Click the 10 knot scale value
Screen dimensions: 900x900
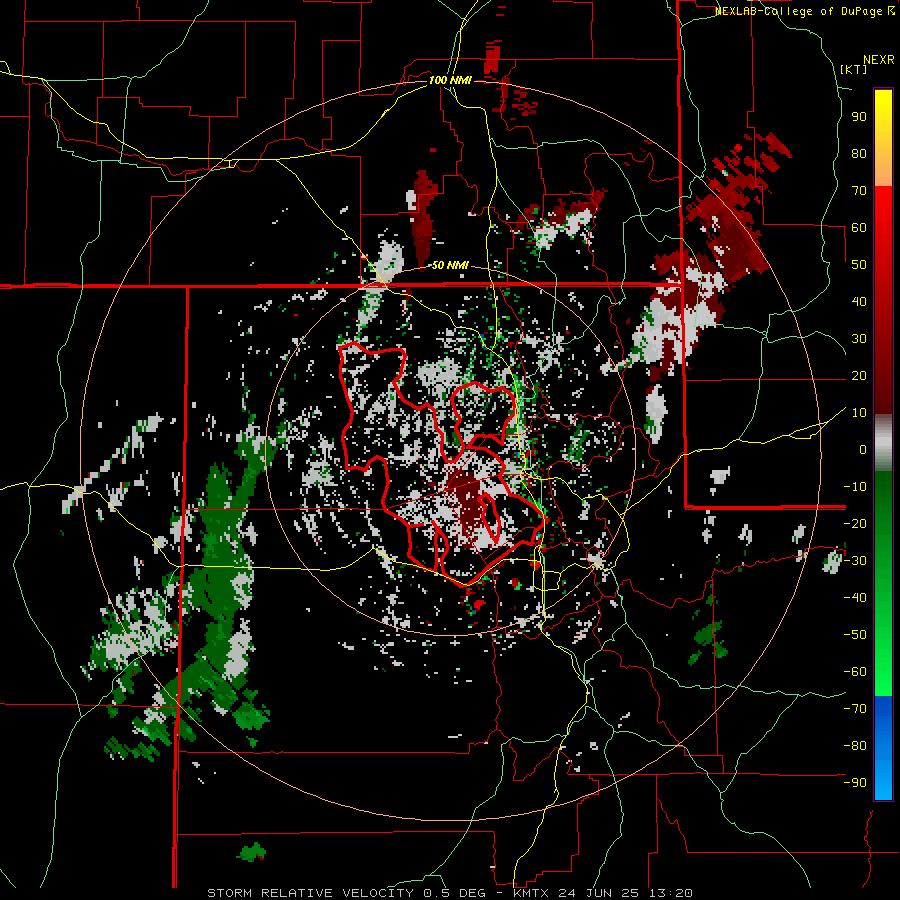click(x=859, y=413)
